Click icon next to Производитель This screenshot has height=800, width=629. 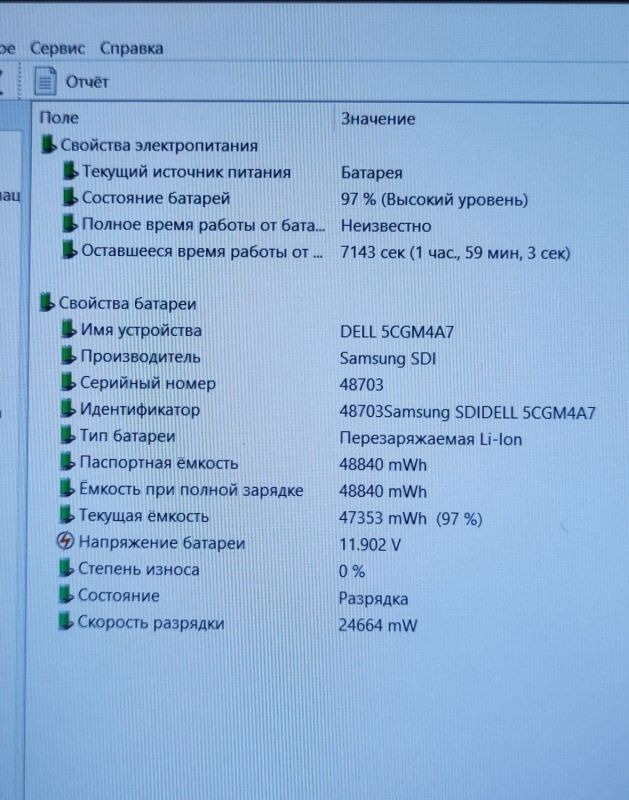pos(68,356)
